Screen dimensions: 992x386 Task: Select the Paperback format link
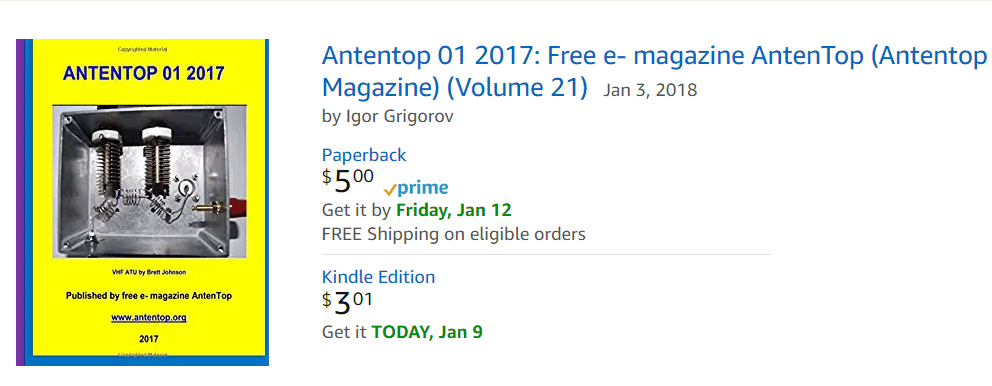click(x=364, y=155)
